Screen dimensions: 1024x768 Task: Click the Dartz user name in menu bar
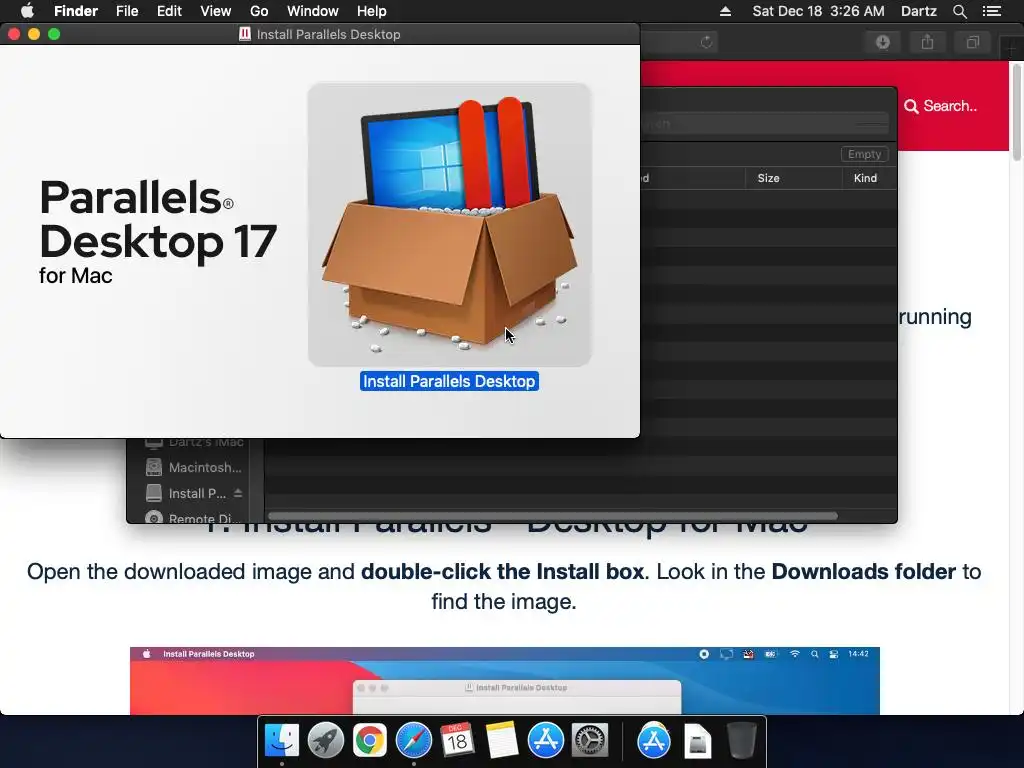[x=918, y=11]
